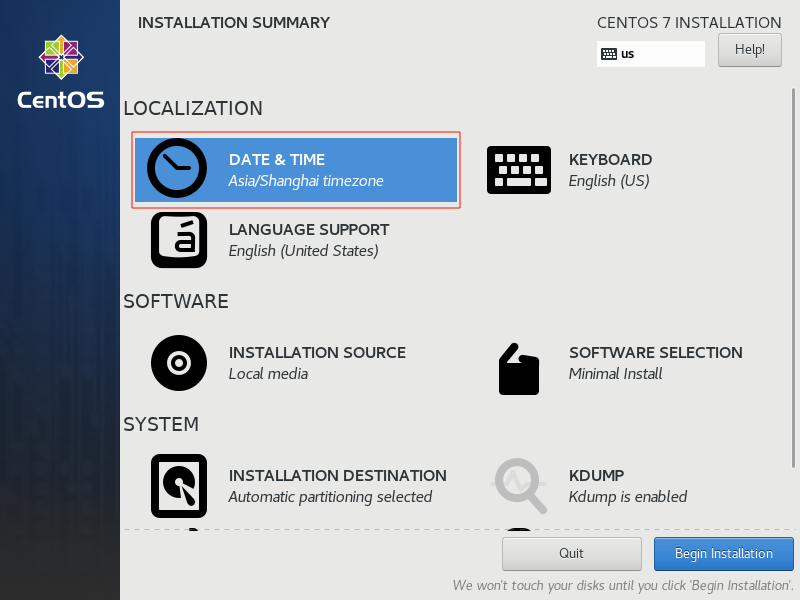Open the KEYBOARD settings label
This screenshot has height=600, width=800.
coord(610,160)
